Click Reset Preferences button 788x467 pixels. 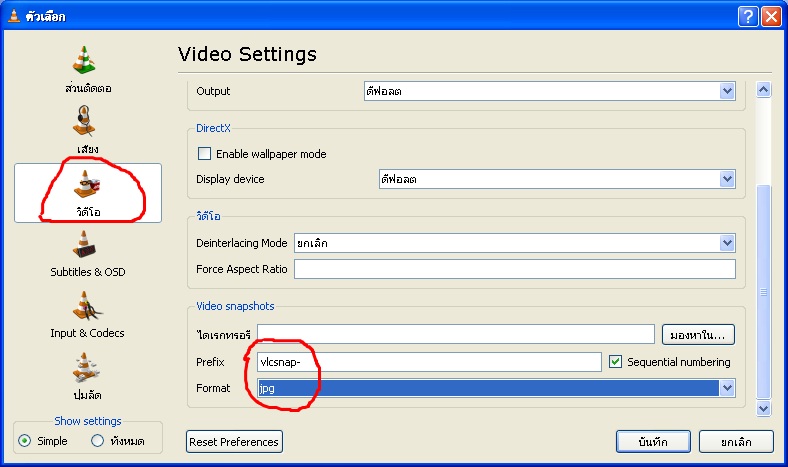point(234,442)
